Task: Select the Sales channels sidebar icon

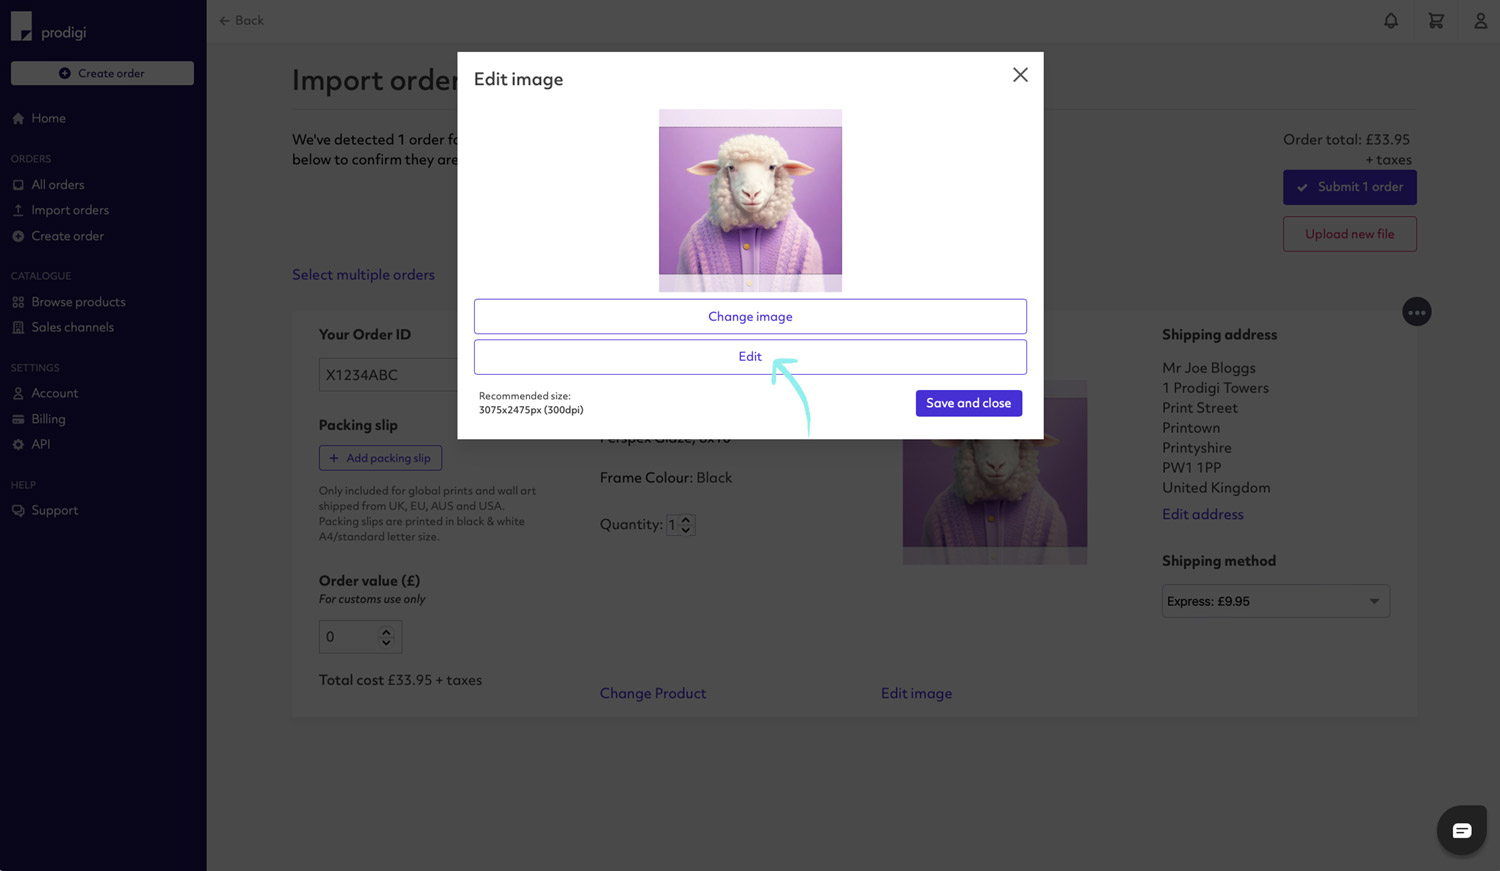Action: (18, 327)
